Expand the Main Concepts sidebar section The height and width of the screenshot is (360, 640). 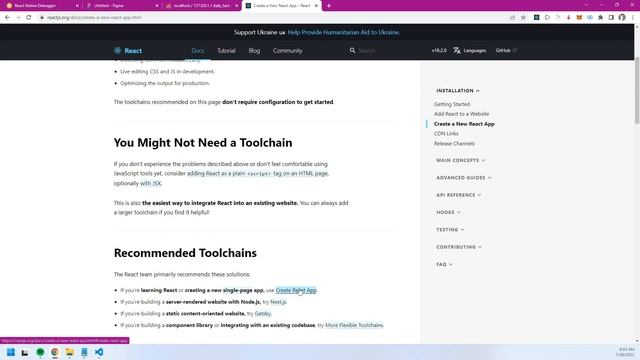pyautogui.click(x=460, y=160)
